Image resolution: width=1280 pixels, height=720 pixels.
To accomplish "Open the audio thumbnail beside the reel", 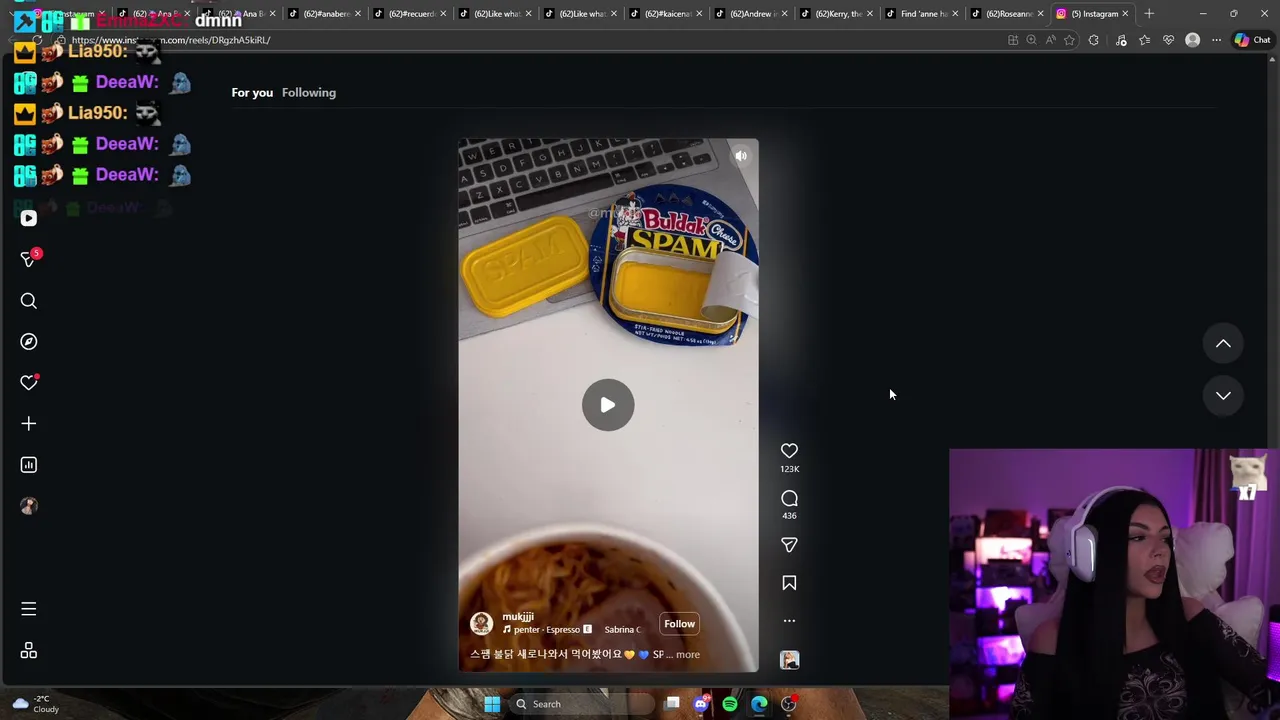I will [789, 660].
